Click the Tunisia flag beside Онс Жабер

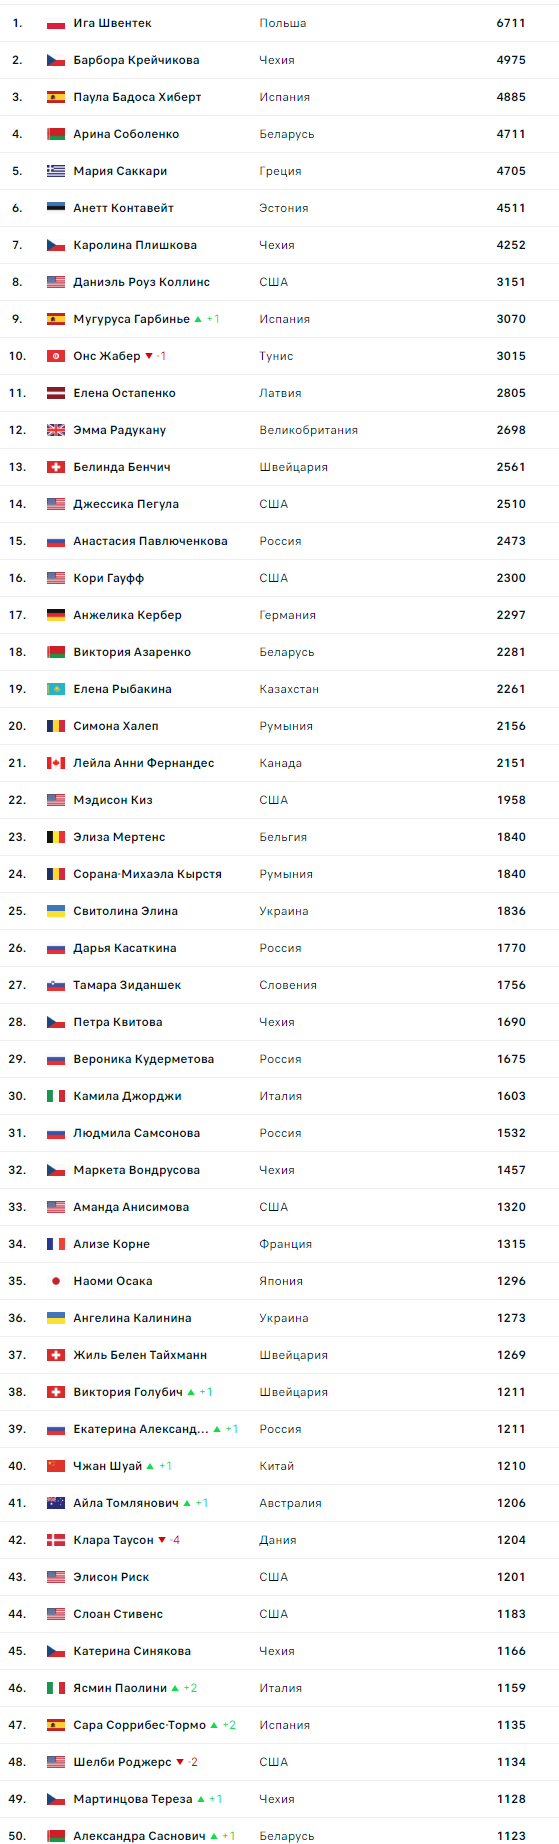56,356
